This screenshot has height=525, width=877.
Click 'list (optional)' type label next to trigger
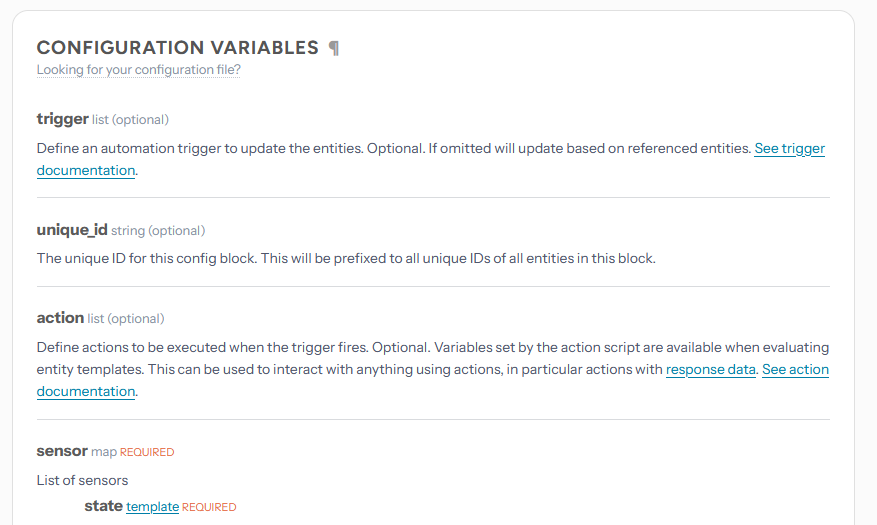[x=130, y=120]
